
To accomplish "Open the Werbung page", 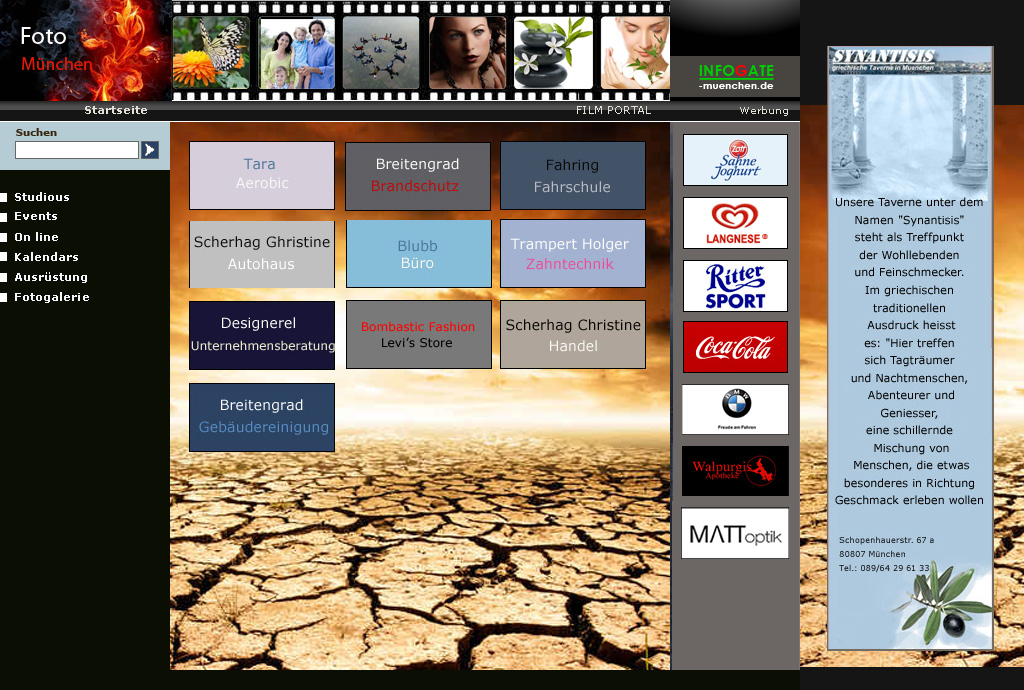I will click(x=764, y=110).
